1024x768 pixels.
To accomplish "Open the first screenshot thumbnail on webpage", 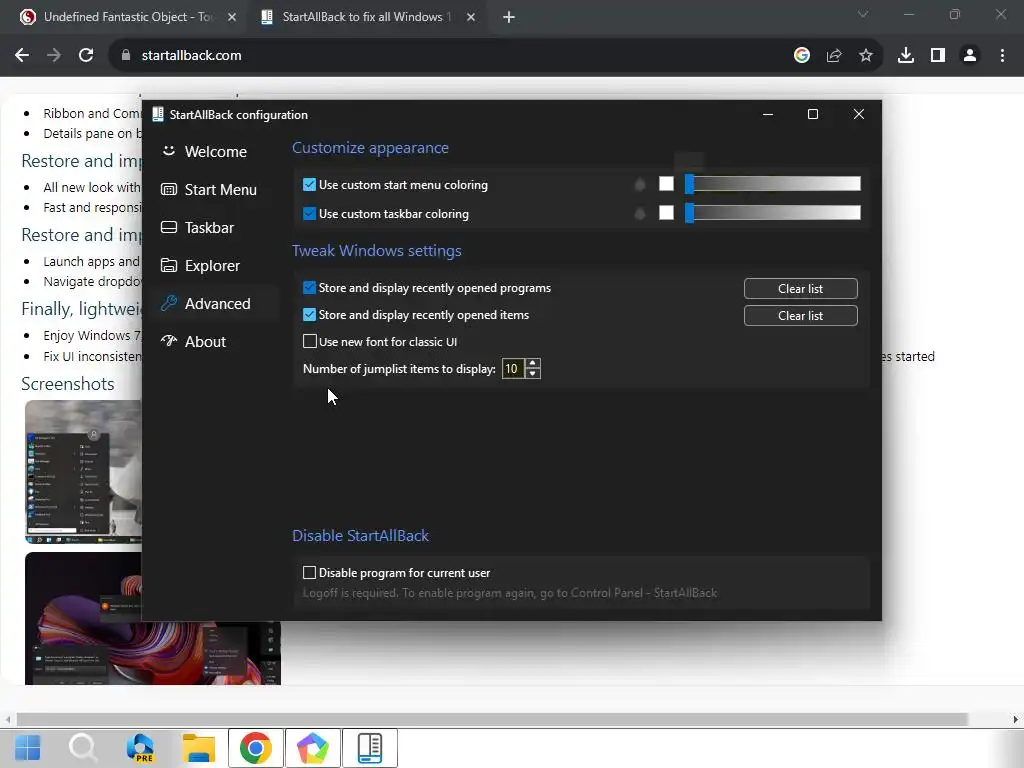I will [x=84, y=472].
